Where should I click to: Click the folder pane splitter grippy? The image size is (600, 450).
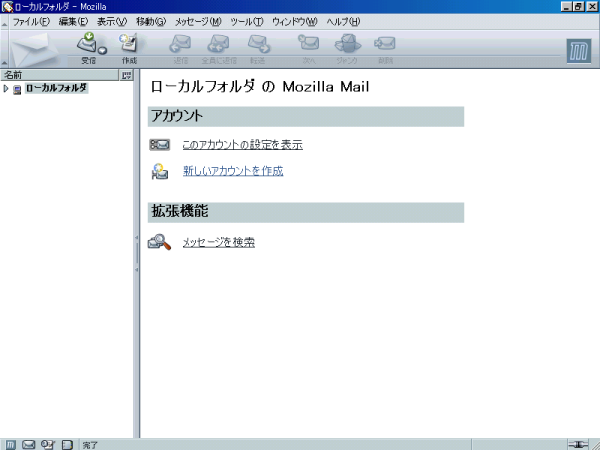pos(137,253)
